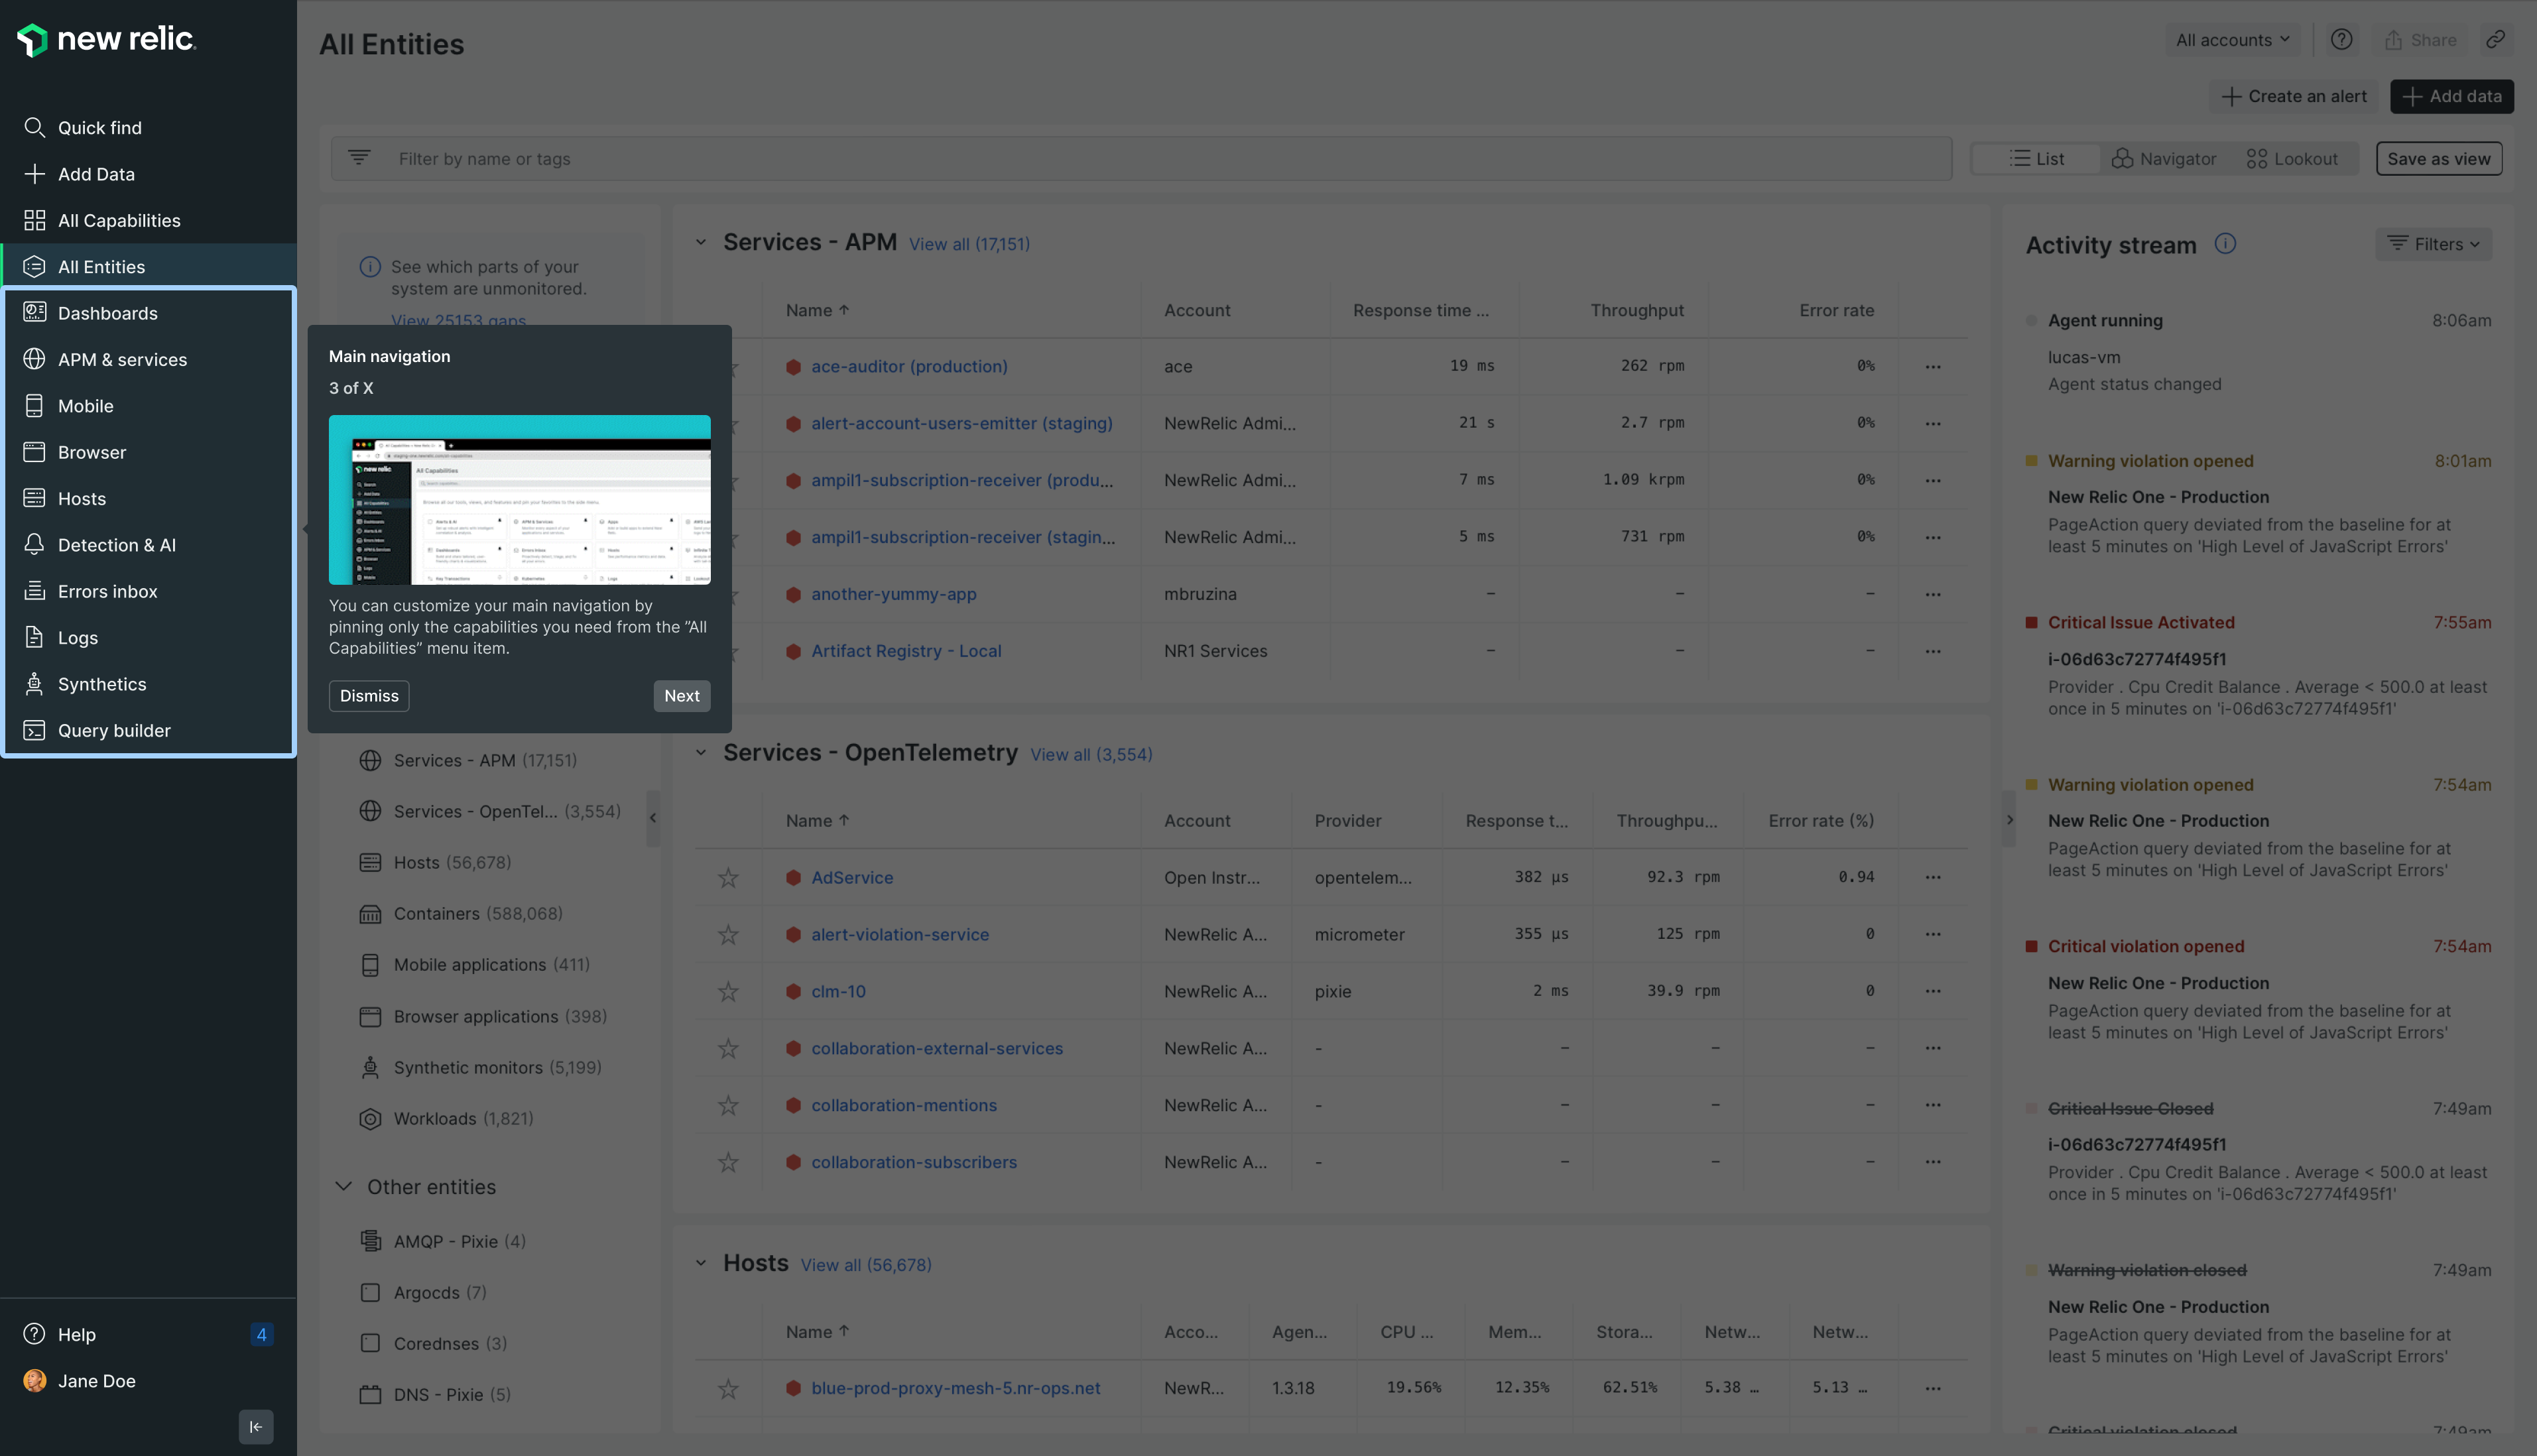Go to APM & services
This screenshot has width=2537, height=1456.
coord(148,359)
